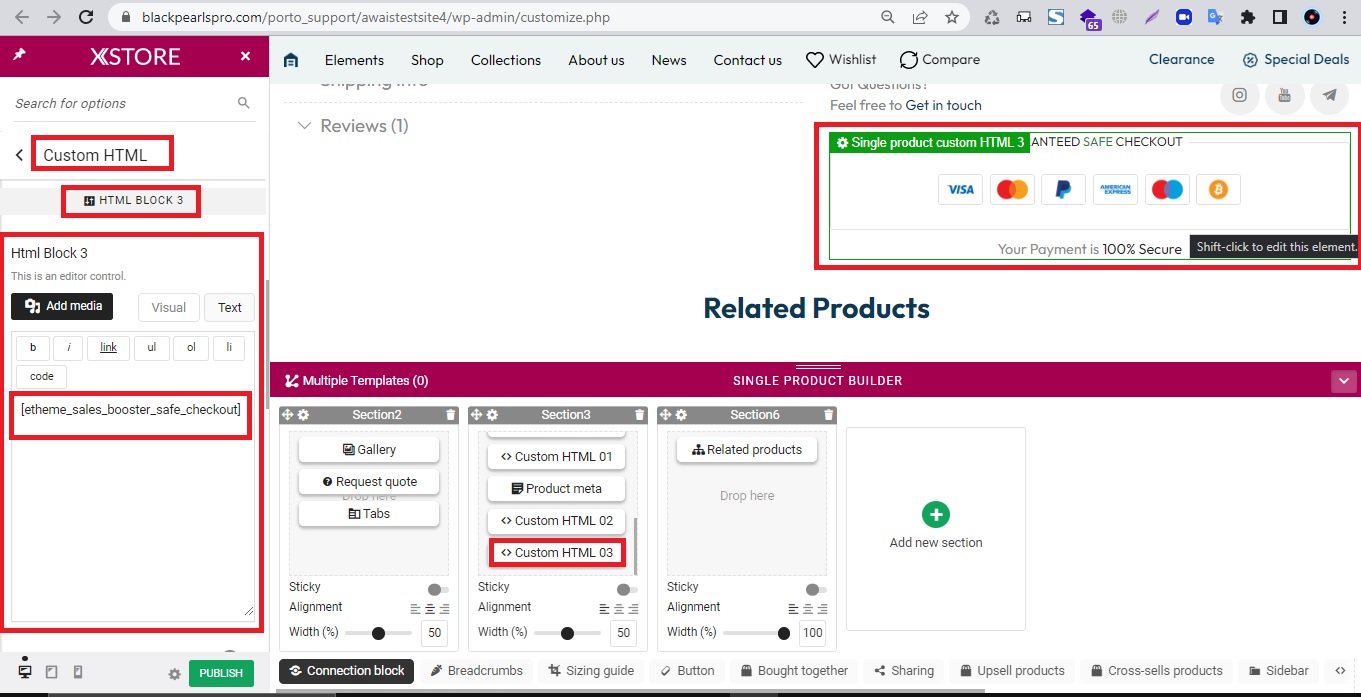Open Section3 settings gear
The width and height of the screenshot is (1361, 697).
(x=492, y=415)
